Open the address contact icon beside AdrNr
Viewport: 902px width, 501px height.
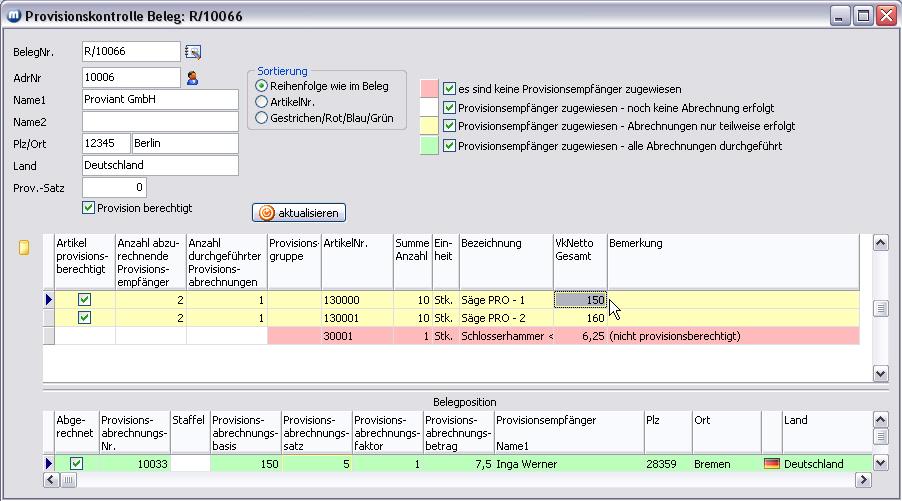pyautogui.click(x=194, y=76)
